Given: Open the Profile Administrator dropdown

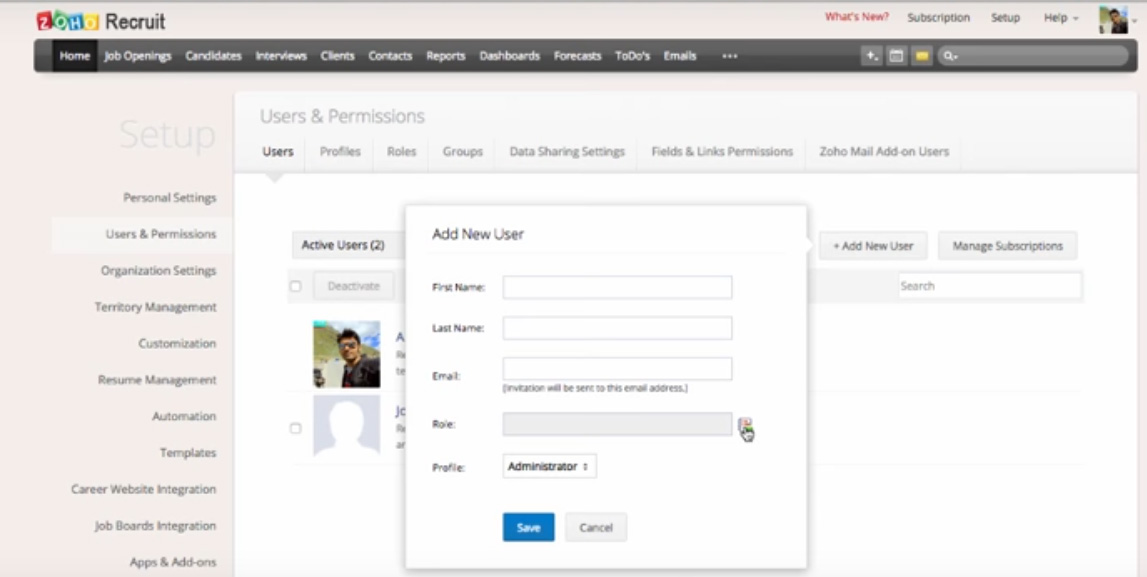Looking at the screenshot, I should point(549,466).
